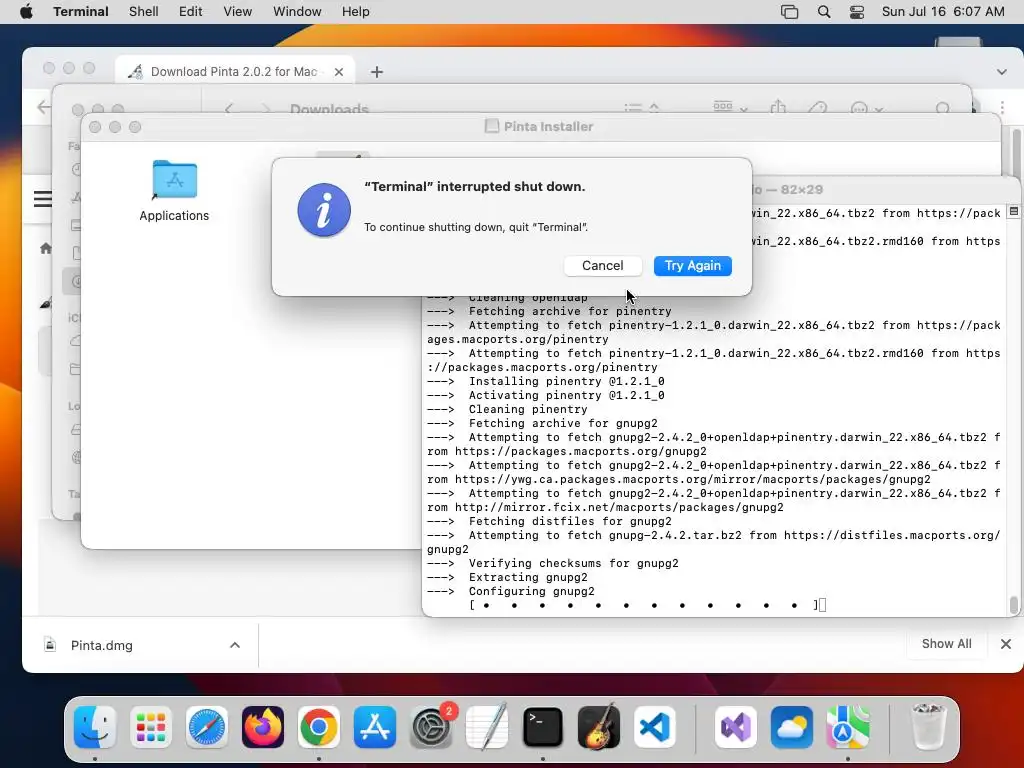Viewport: 1024px width, 768px height.
Task: Open the Applications folder shortcut
Action: [174, 191]
